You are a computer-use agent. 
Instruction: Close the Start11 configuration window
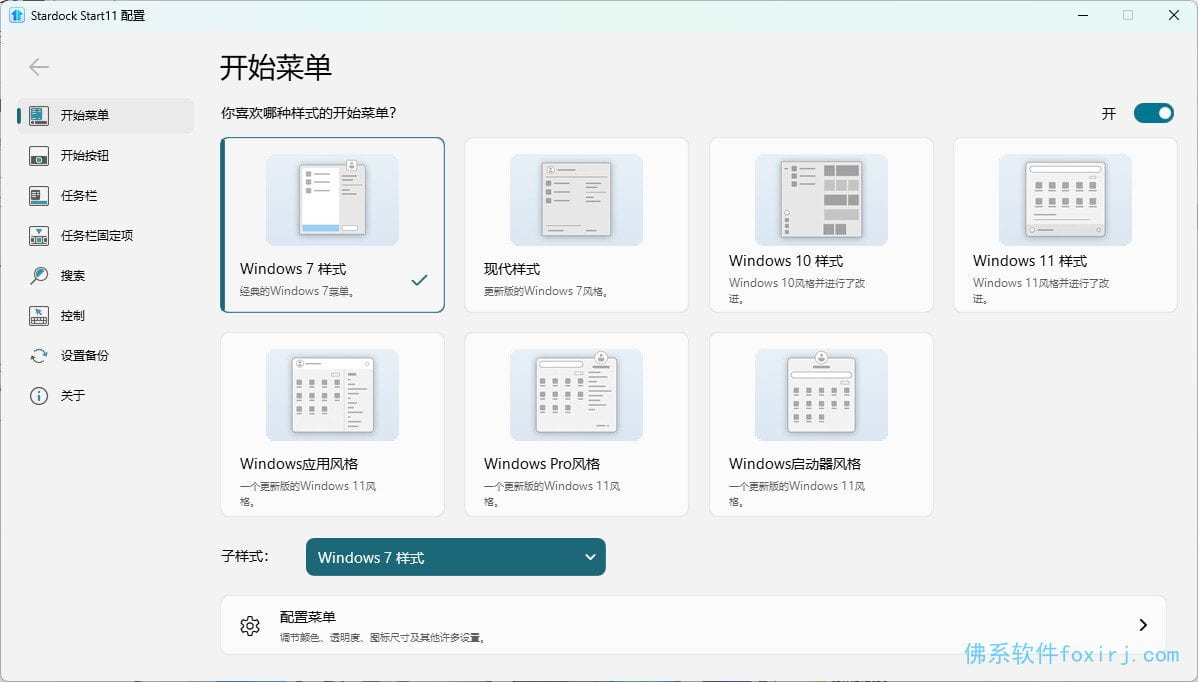1174,15
